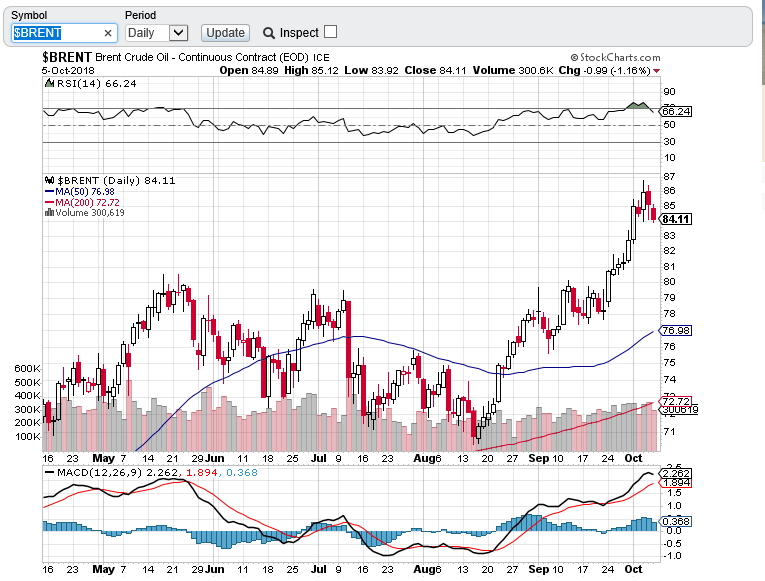765x581 pixels.
Task: Click the 0.368 histogram axis label
Action: 675,521
